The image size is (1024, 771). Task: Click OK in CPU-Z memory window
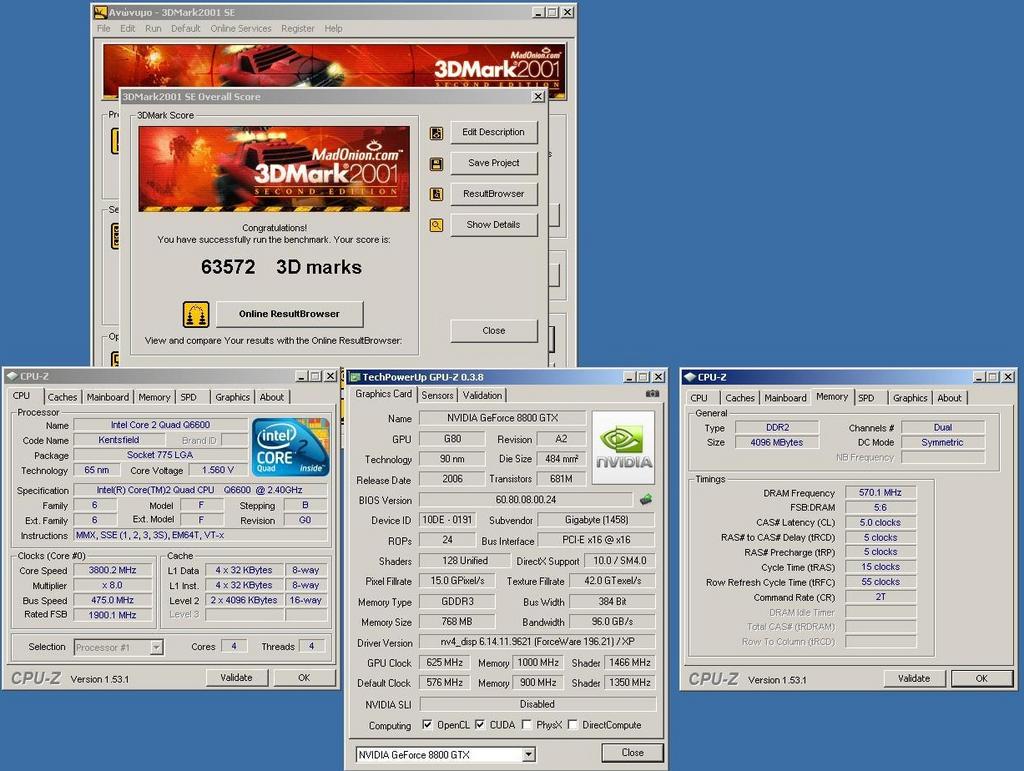982,678
